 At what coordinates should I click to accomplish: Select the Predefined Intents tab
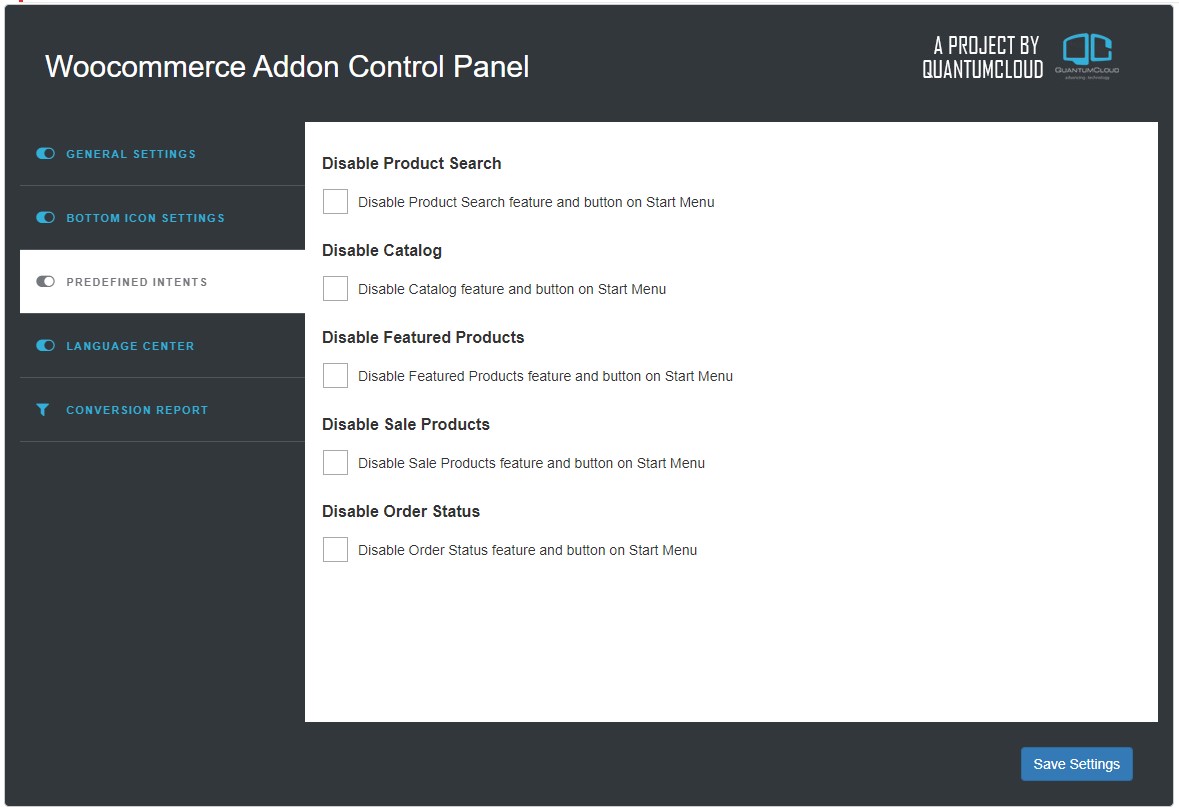pyautogui.click(x=137, y=282)
